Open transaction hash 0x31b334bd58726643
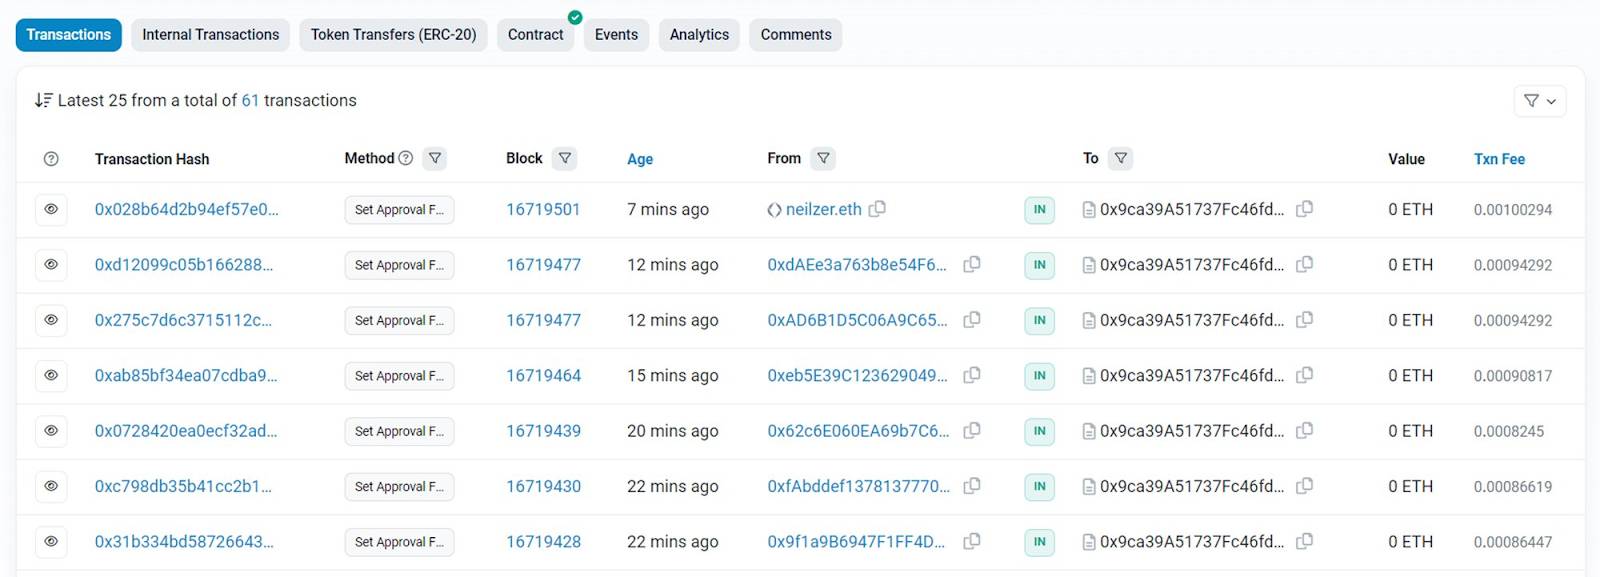This screenshot has height=577, width=1600. click(184, 542)
